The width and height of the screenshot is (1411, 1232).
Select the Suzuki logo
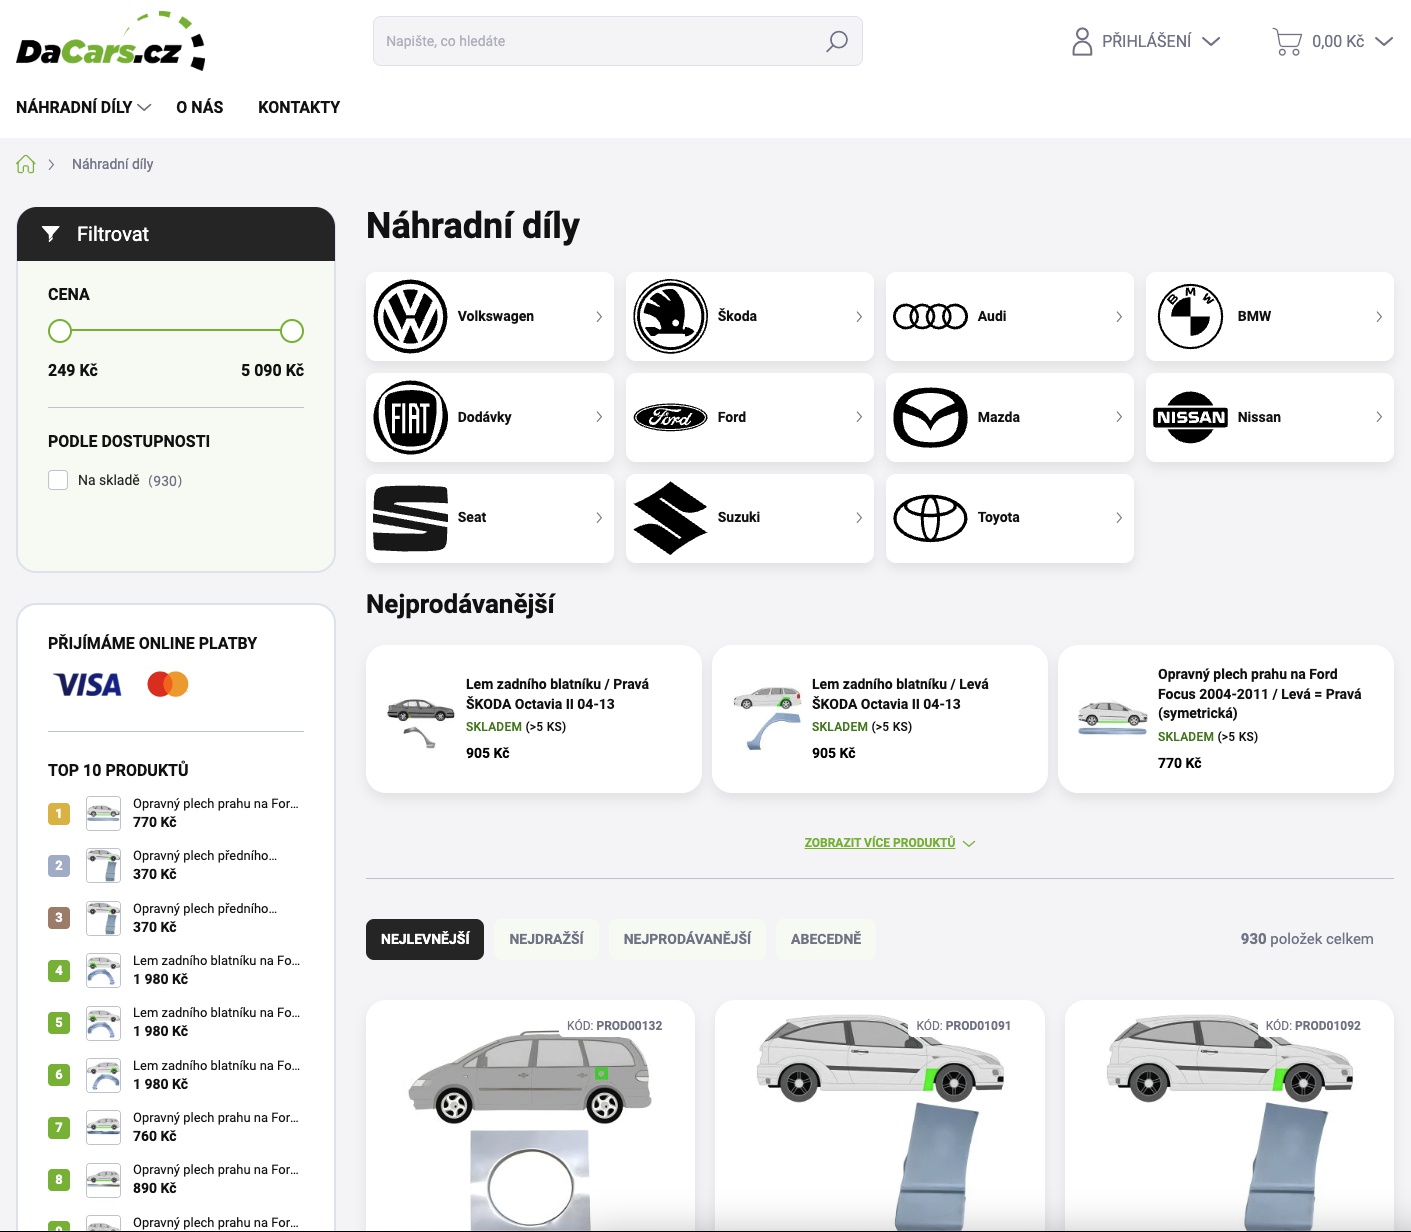(670, 518)
